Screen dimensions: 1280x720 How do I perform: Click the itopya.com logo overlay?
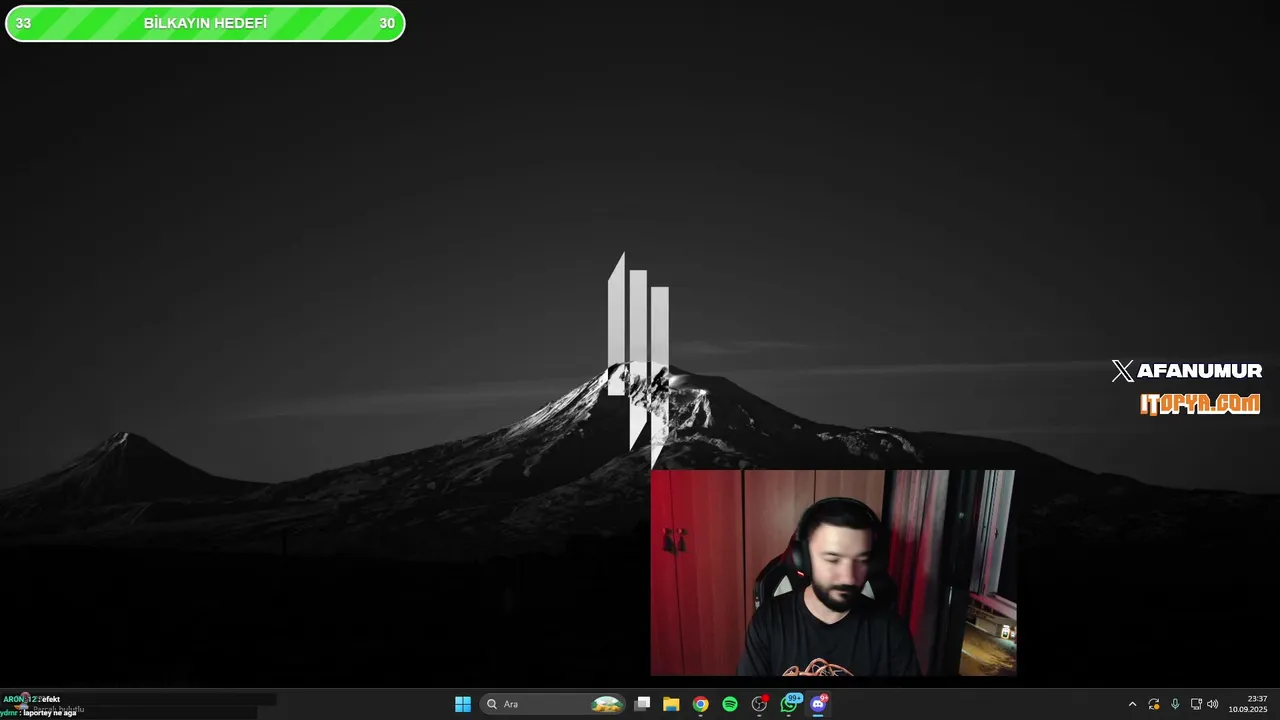pyautogui.click(x=1200, y=404)
